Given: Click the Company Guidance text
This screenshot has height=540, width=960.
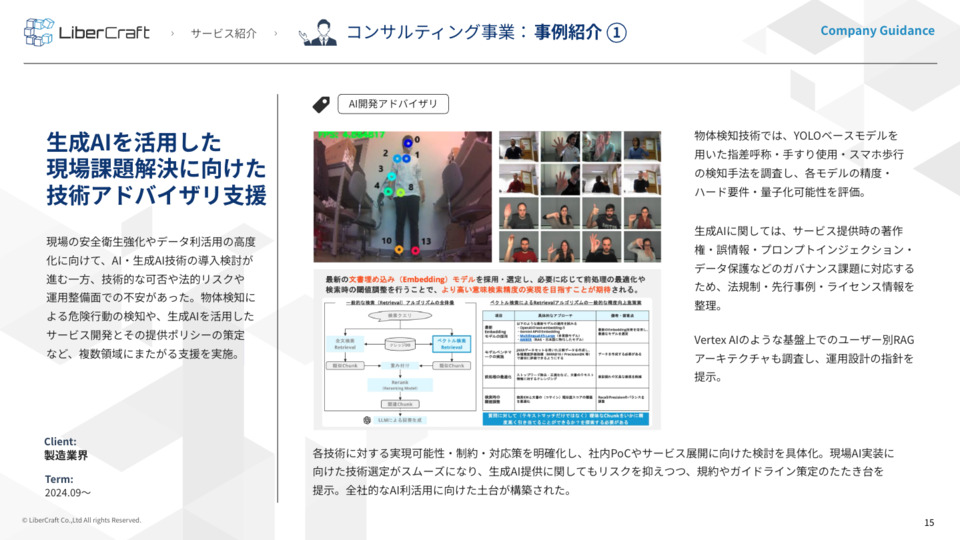Looking at the screenshot, I should [877, 31].
